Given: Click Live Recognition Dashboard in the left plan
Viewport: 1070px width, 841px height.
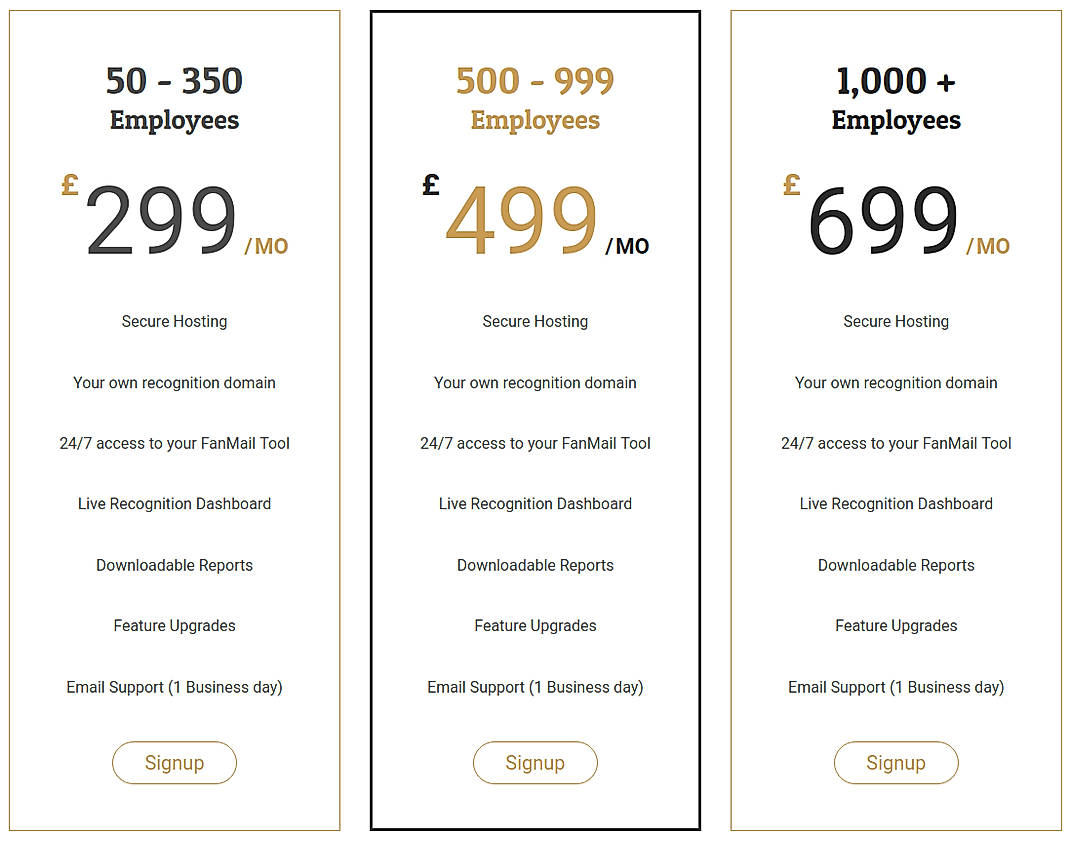Looking at the screenshot, I should point(174,503).
